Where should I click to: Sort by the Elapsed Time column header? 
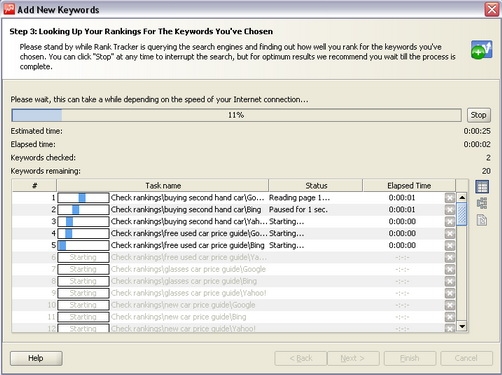tap(409, 186)
